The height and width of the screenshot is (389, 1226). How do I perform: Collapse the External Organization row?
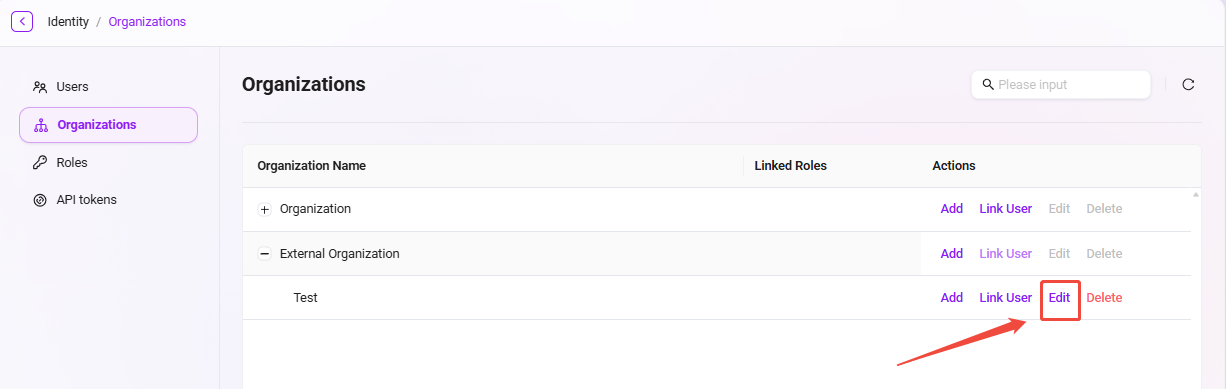[265, 254]
